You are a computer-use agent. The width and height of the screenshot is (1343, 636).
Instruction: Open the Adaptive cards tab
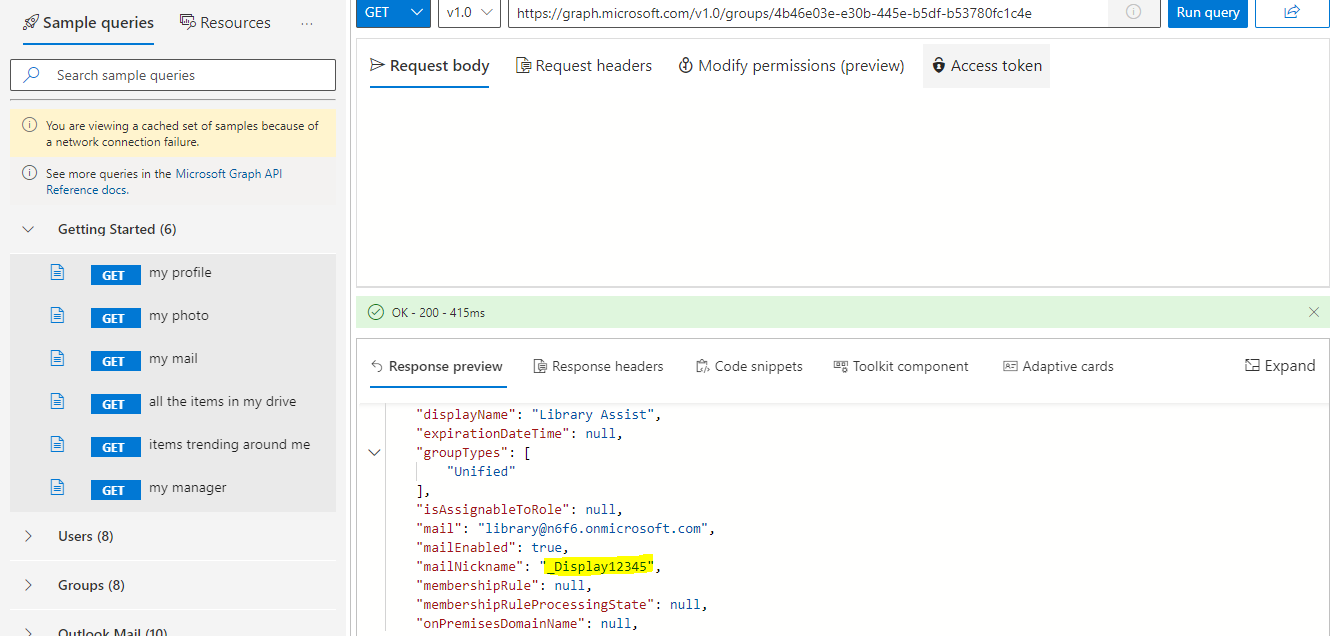tap(1058, 367)
